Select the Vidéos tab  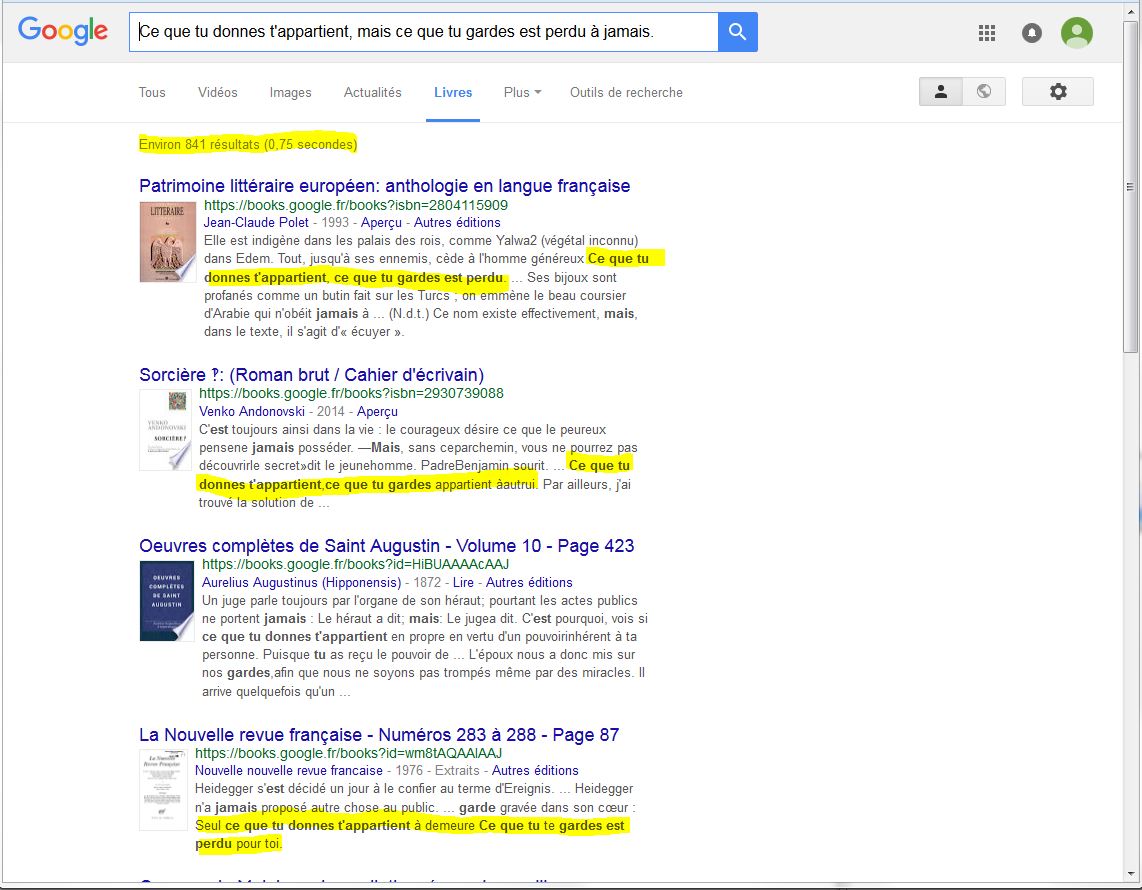tap(217, 92)
